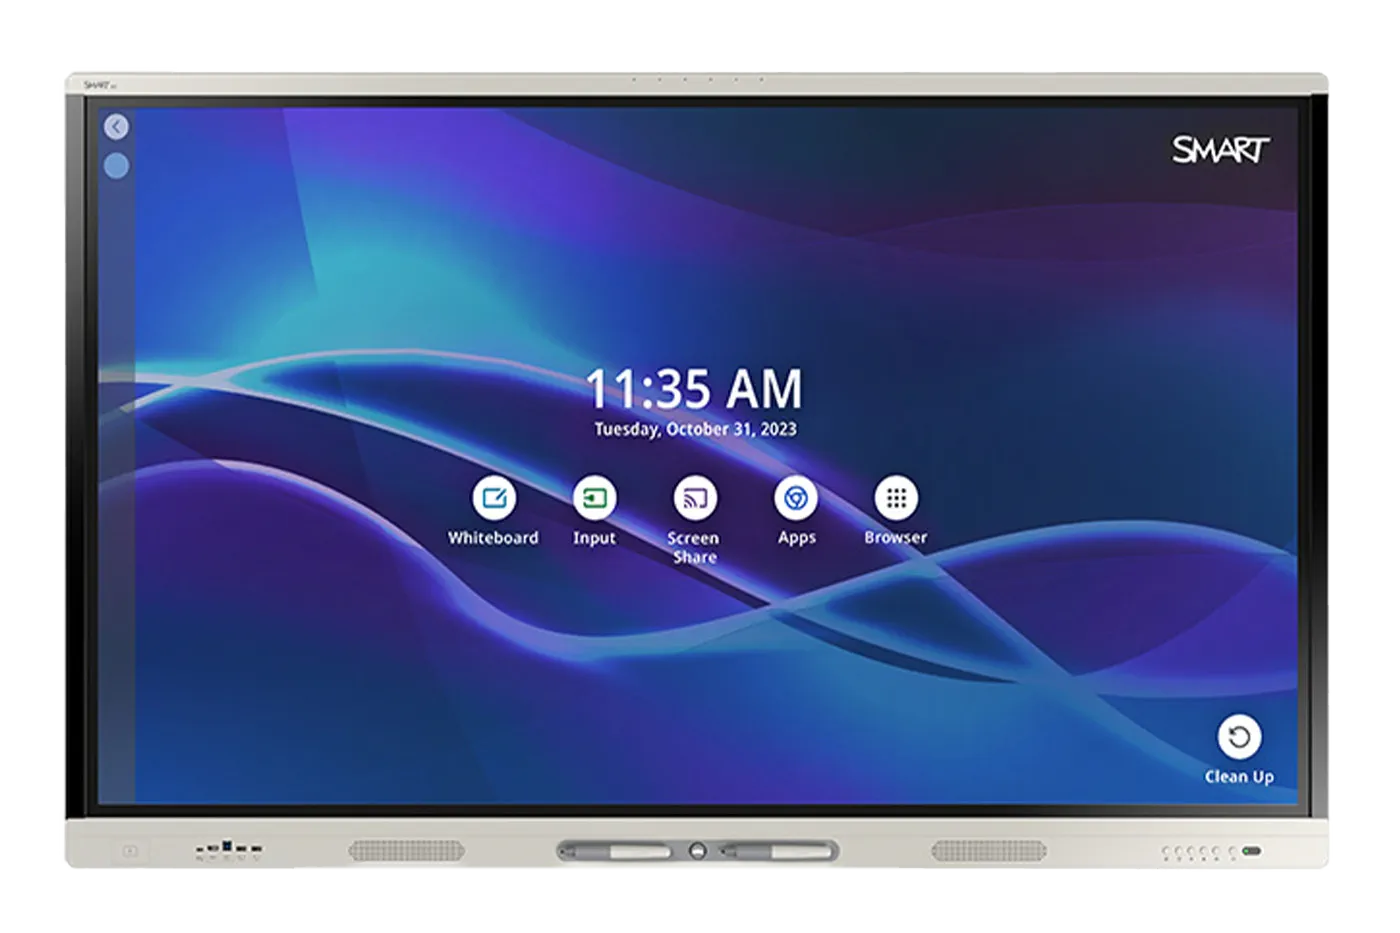Click the SMART logo
This screenshot has width=1400, height=933.
(1222, 148)
